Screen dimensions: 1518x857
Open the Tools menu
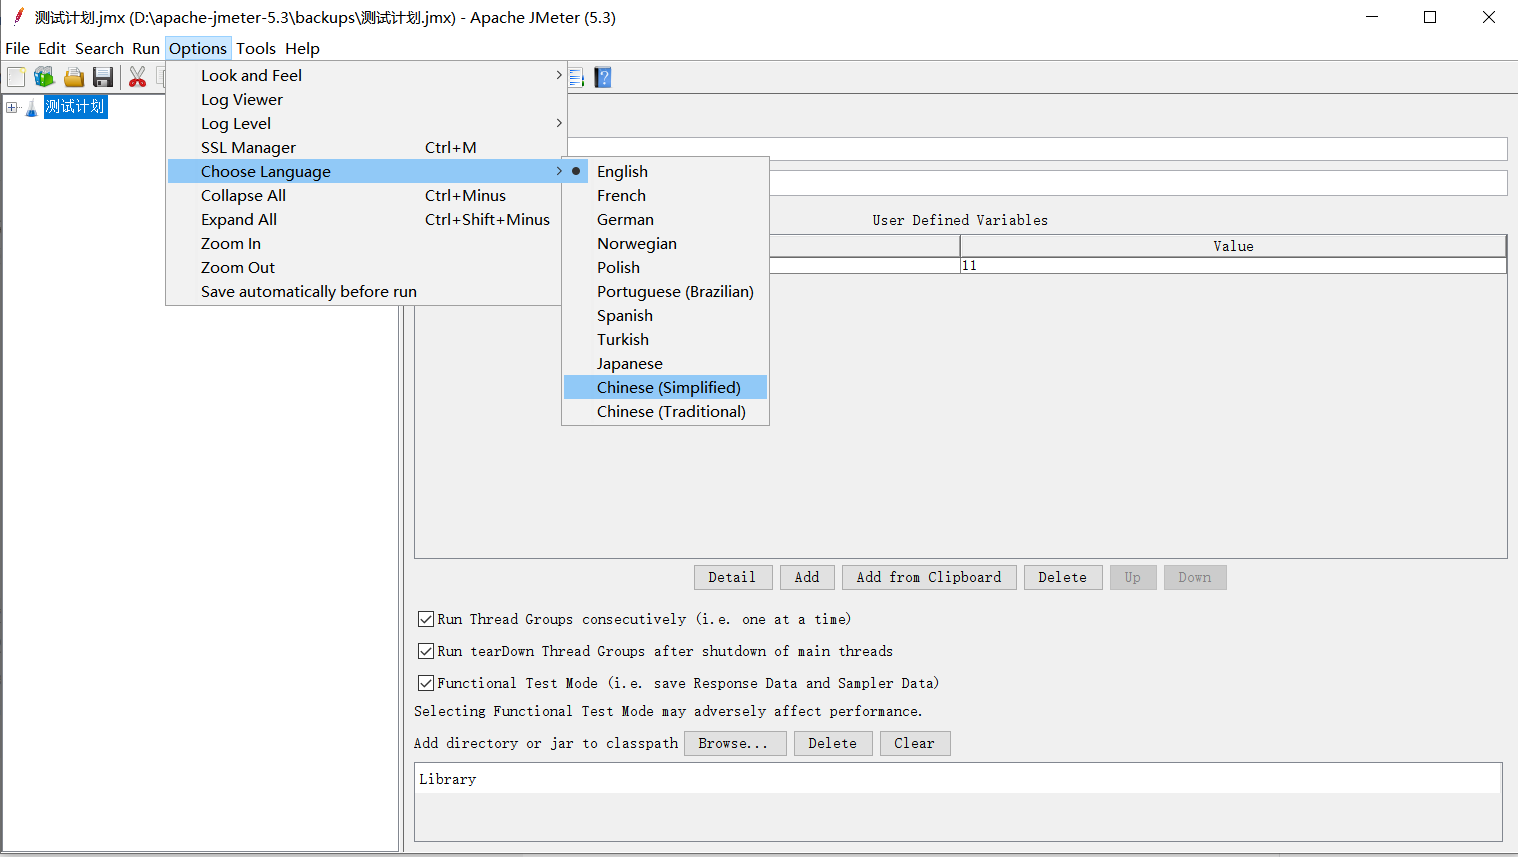256,48
